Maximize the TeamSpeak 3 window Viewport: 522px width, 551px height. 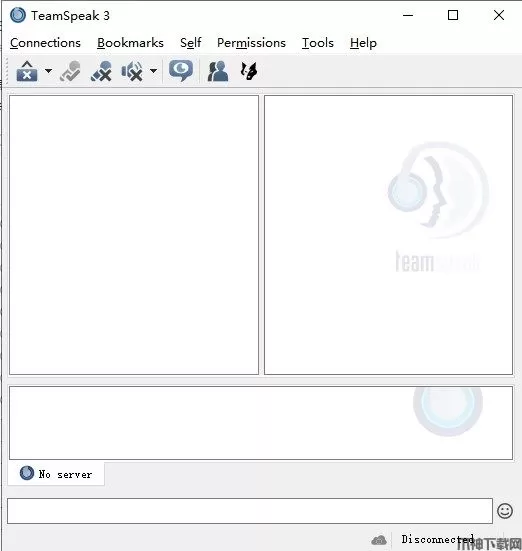tap(453, 15)
